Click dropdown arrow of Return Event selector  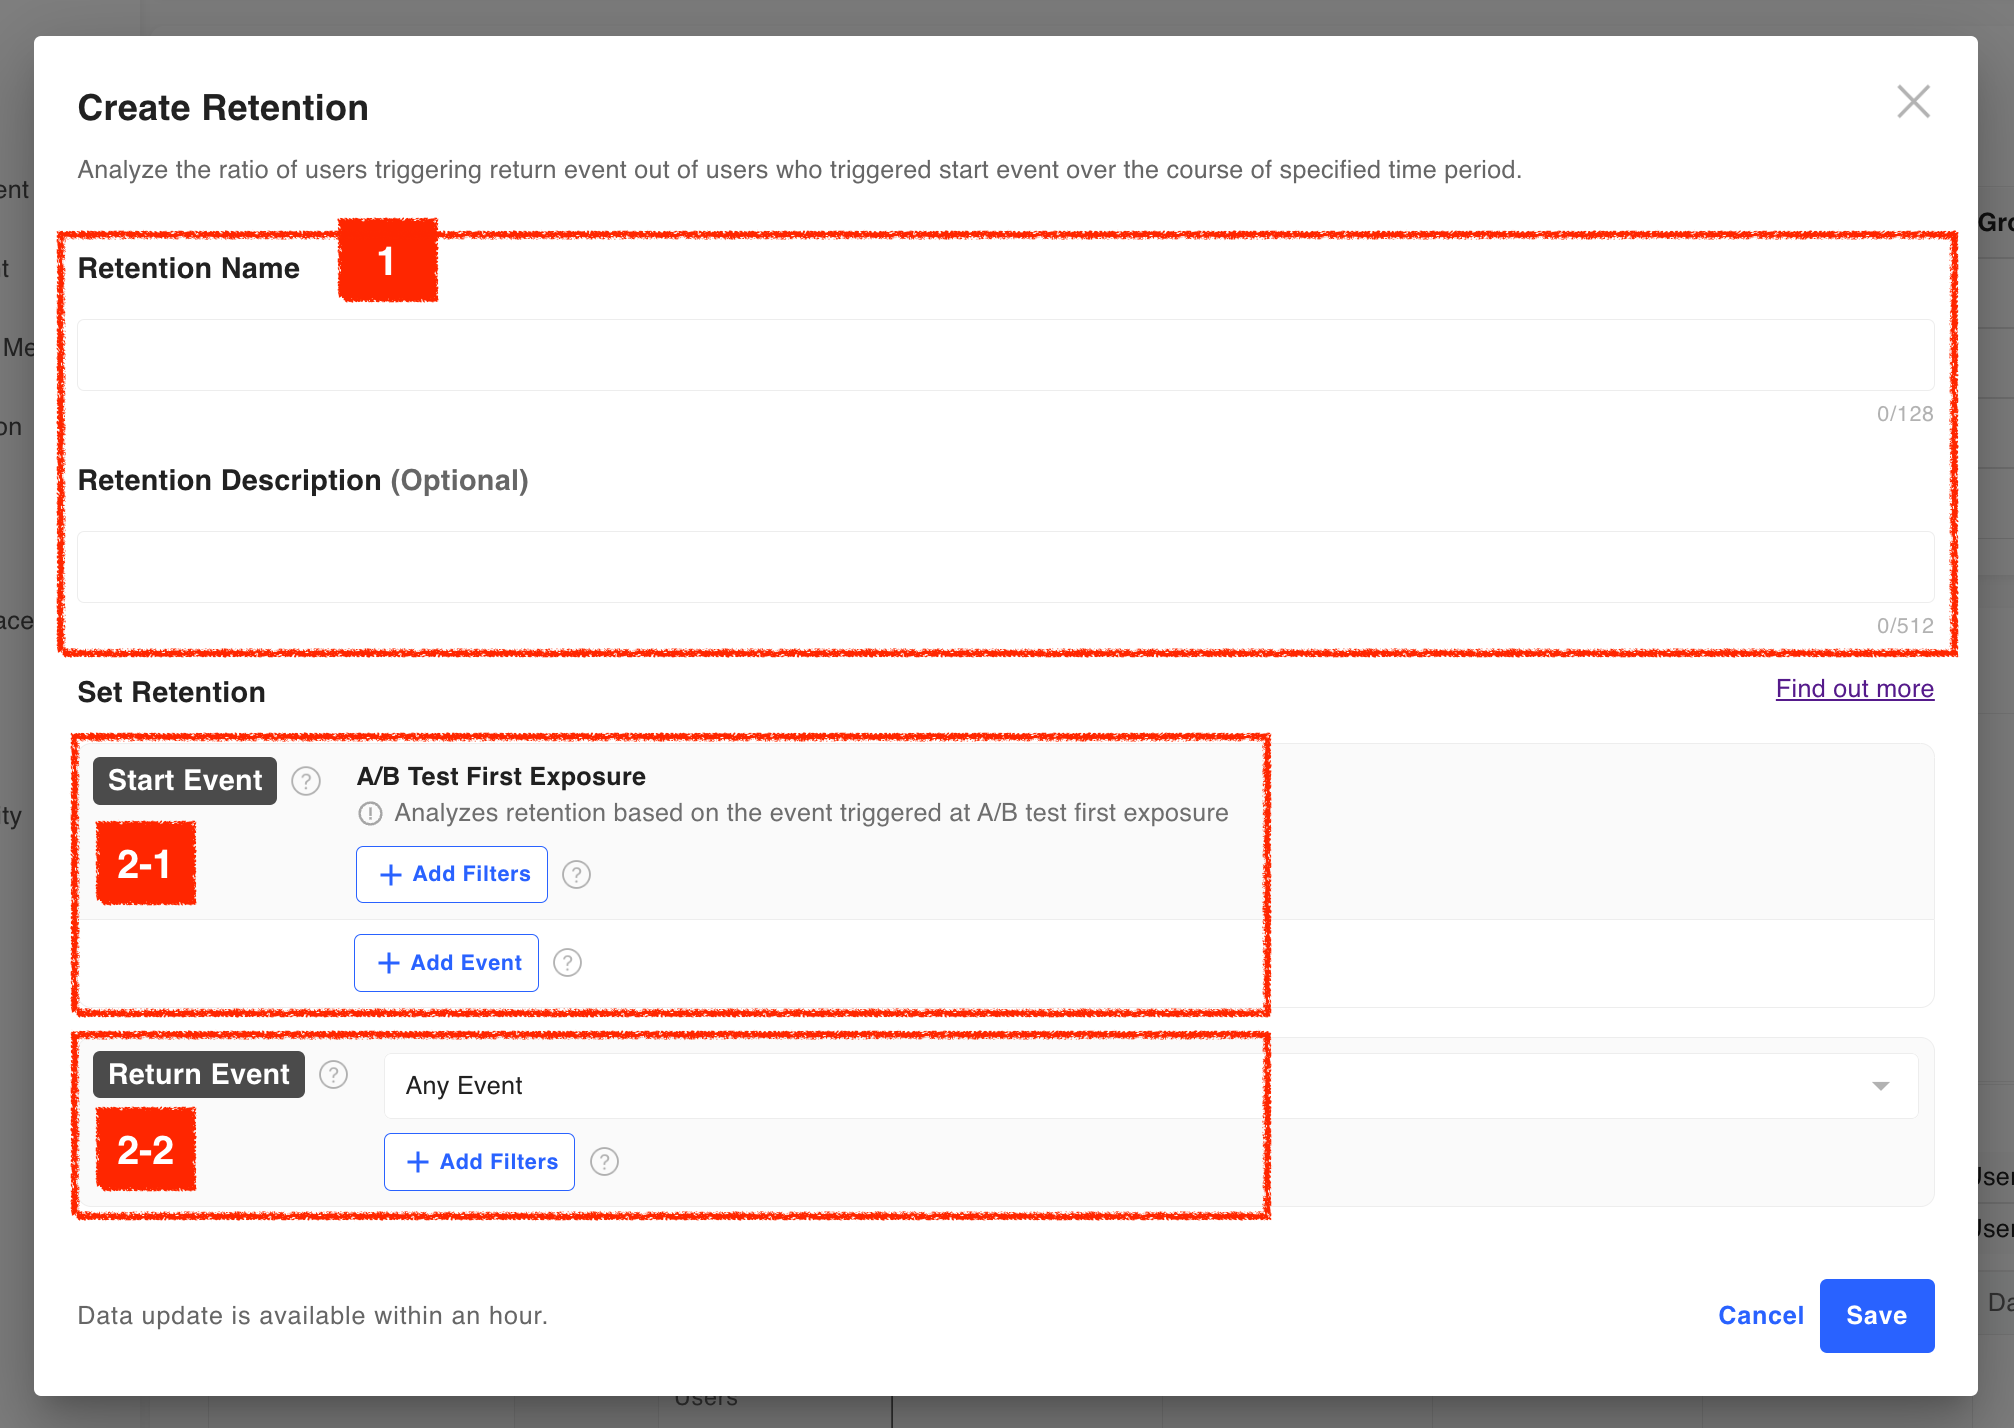tap(1880, 1086)
